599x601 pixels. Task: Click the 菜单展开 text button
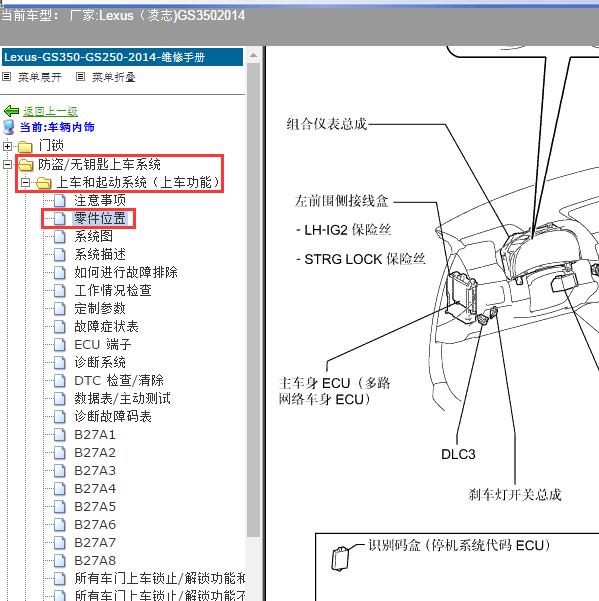tap(39, 77)
